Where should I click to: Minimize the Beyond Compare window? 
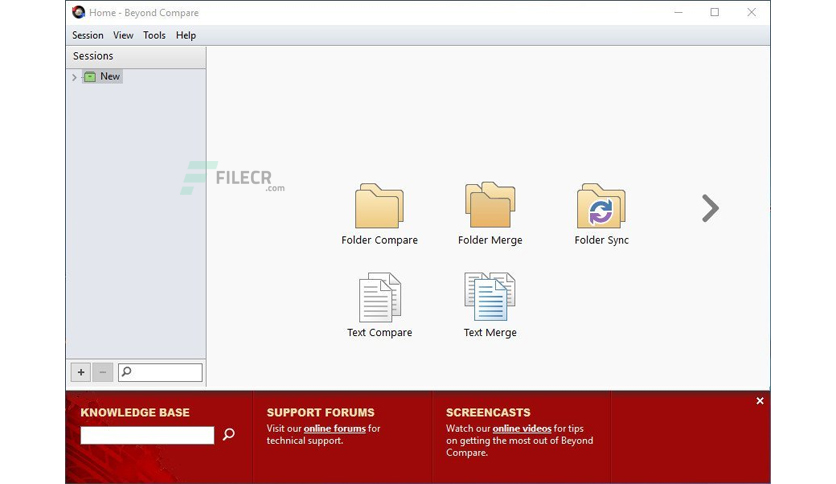pos(678,12)
